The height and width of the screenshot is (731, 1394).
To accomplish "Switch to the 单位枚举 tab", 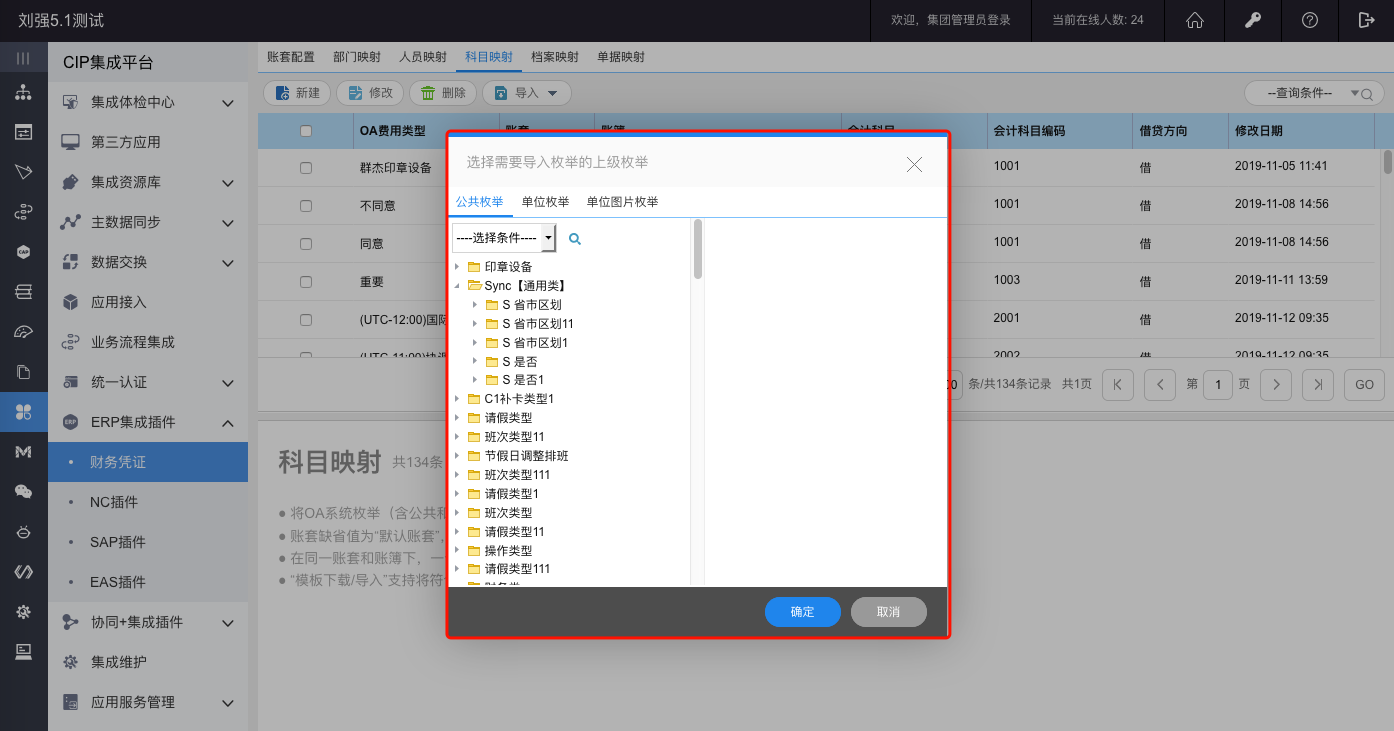I will tap(545, 202).
